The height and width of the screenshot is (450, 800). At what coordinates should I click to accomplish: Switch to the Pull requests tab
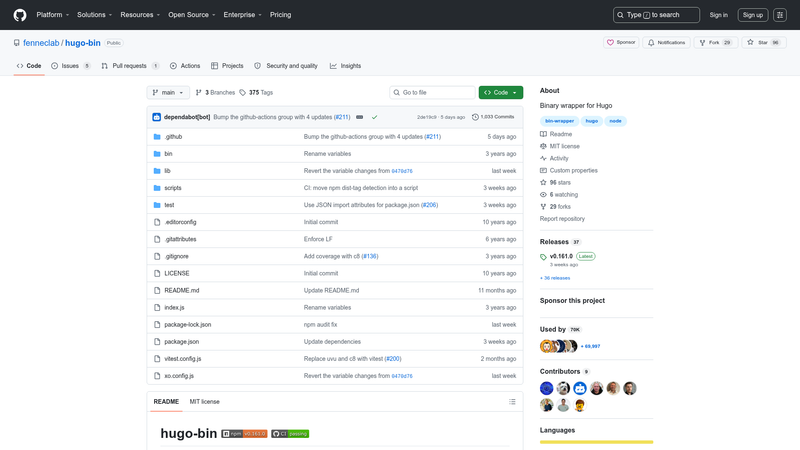coord(130,66)
